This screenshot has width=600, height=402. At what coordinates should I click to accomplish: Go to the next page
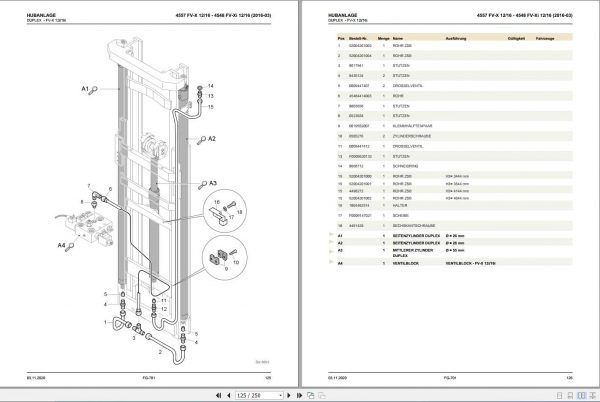289,395
